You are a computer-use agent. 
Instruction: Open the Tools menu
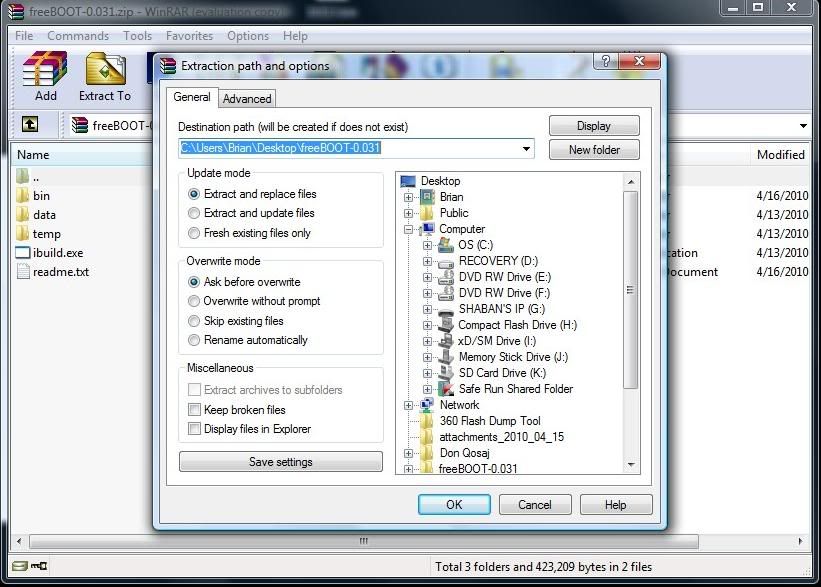pos(137,36)
